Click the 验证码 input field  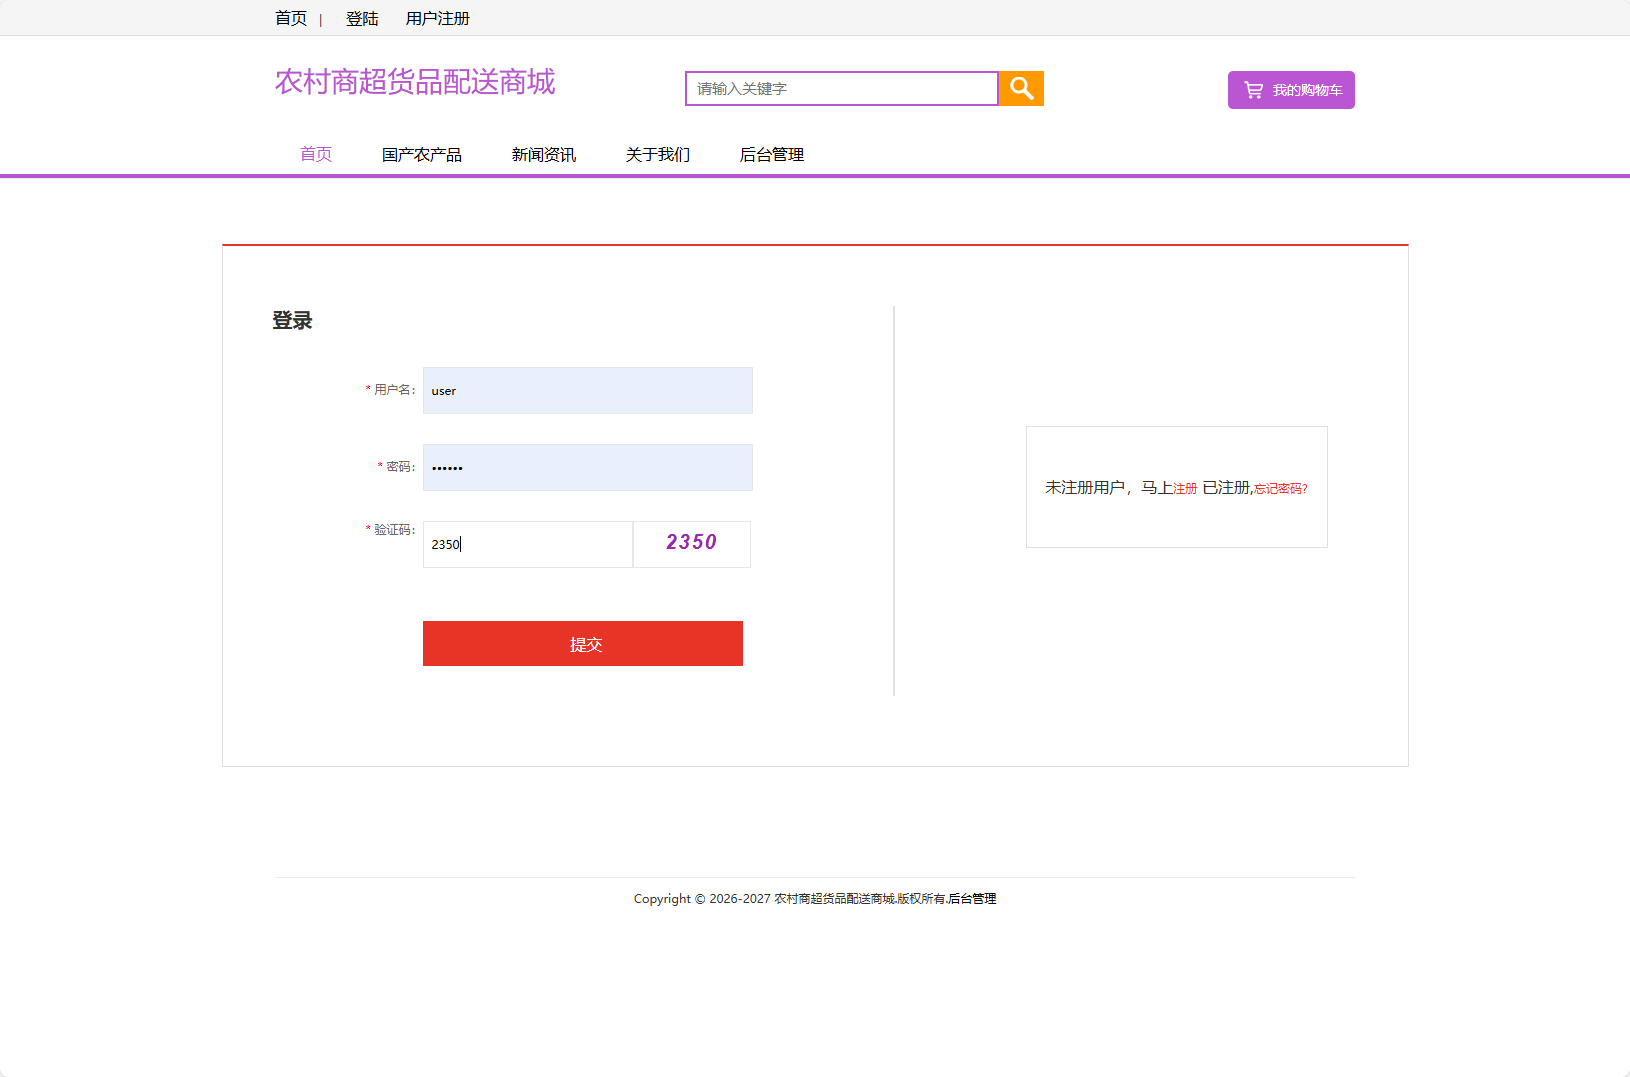pyautogui.click(x=527, y=544)
